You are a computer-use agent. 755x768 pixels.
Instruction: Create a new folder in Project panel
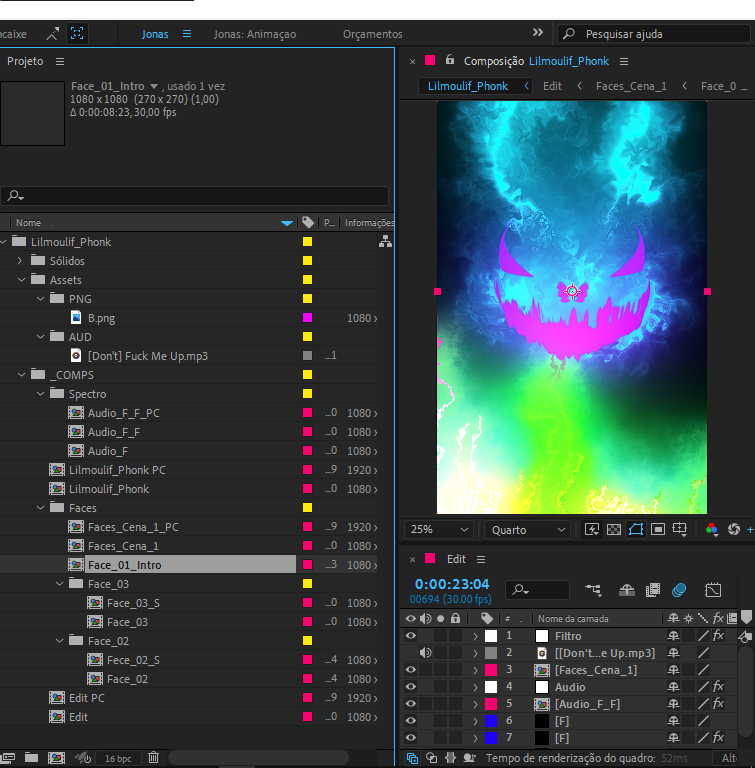[31, 758]
